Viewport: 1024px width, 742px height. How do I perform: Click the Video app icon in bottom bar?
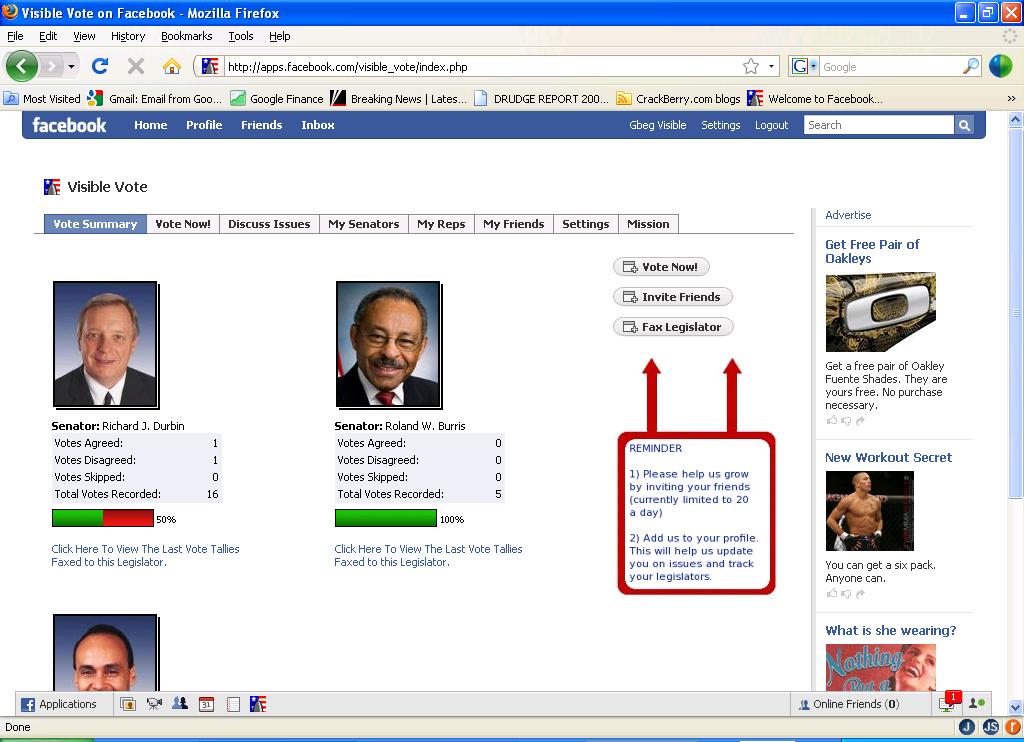pyautogui.click(x=154, y=704)
